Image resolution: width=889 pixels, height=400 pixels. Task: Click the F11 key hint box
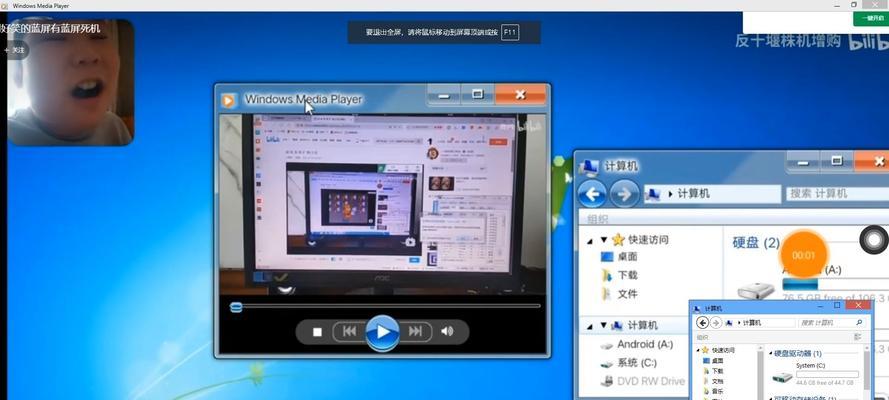[x=510, y=32]
